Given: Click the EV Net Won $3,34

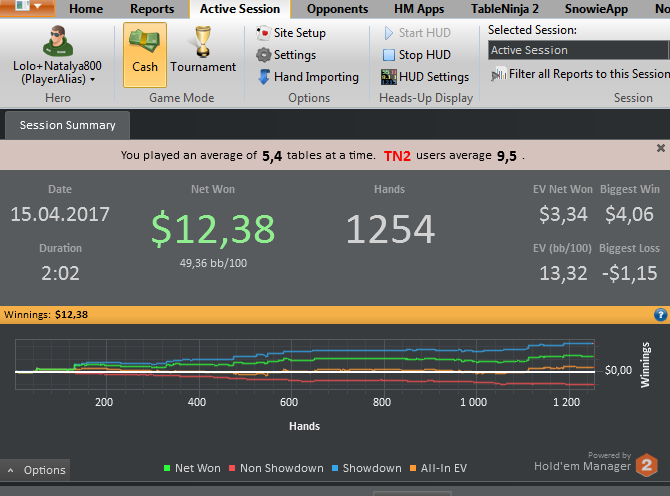Looking at the screenshot, I should (x=563, y=214).
